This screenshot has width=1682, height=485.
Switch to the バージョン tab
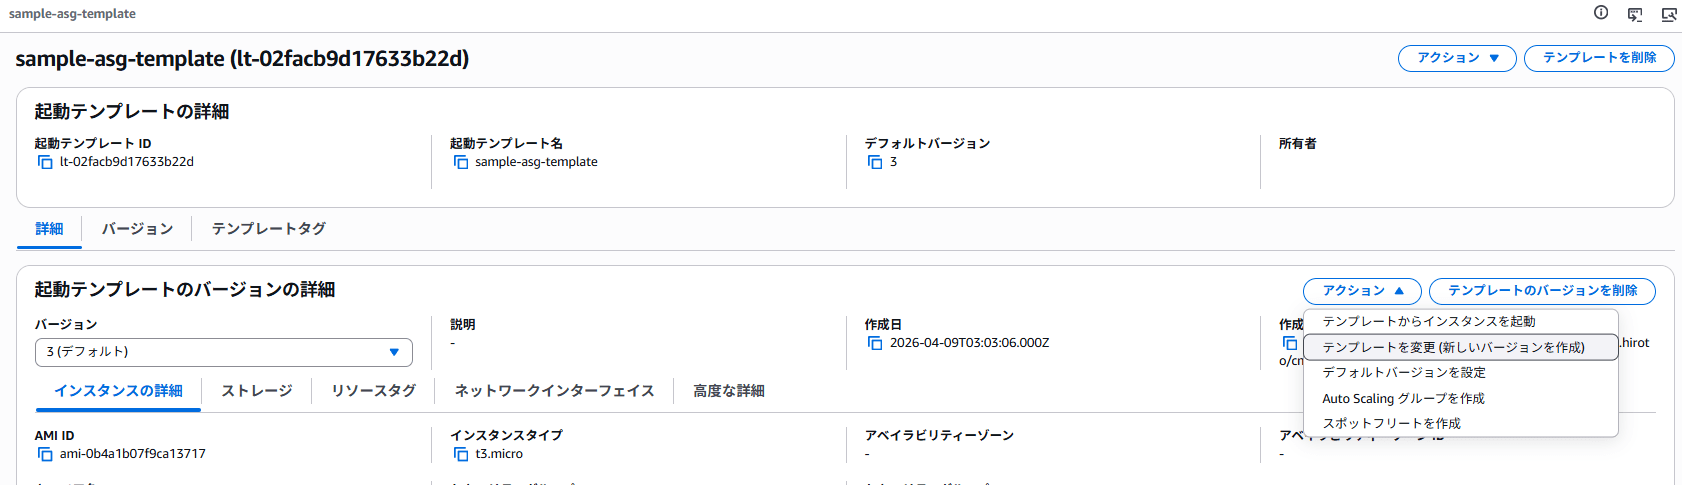(x=137, y=229)
